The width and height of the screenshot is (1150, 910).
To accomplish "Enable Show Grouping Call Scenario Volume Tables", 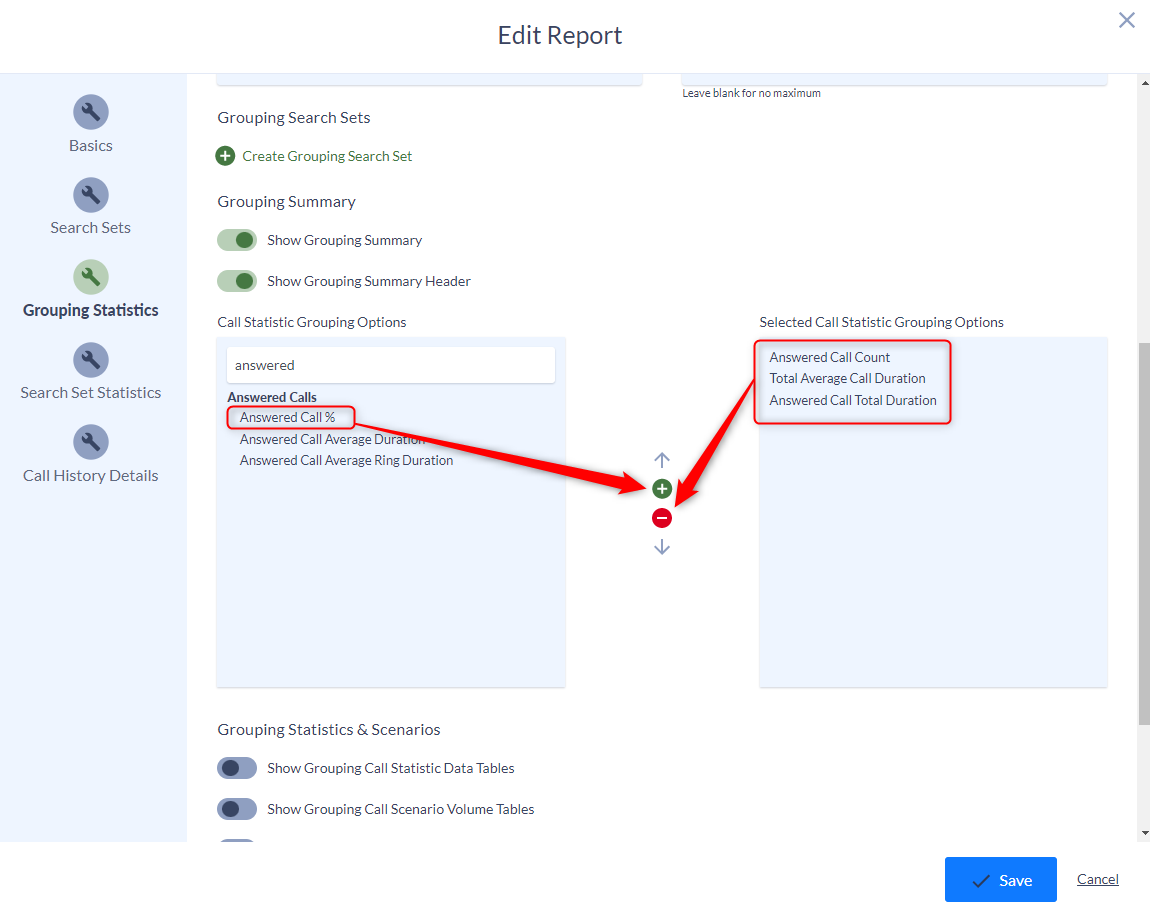I will click(237, 809).
